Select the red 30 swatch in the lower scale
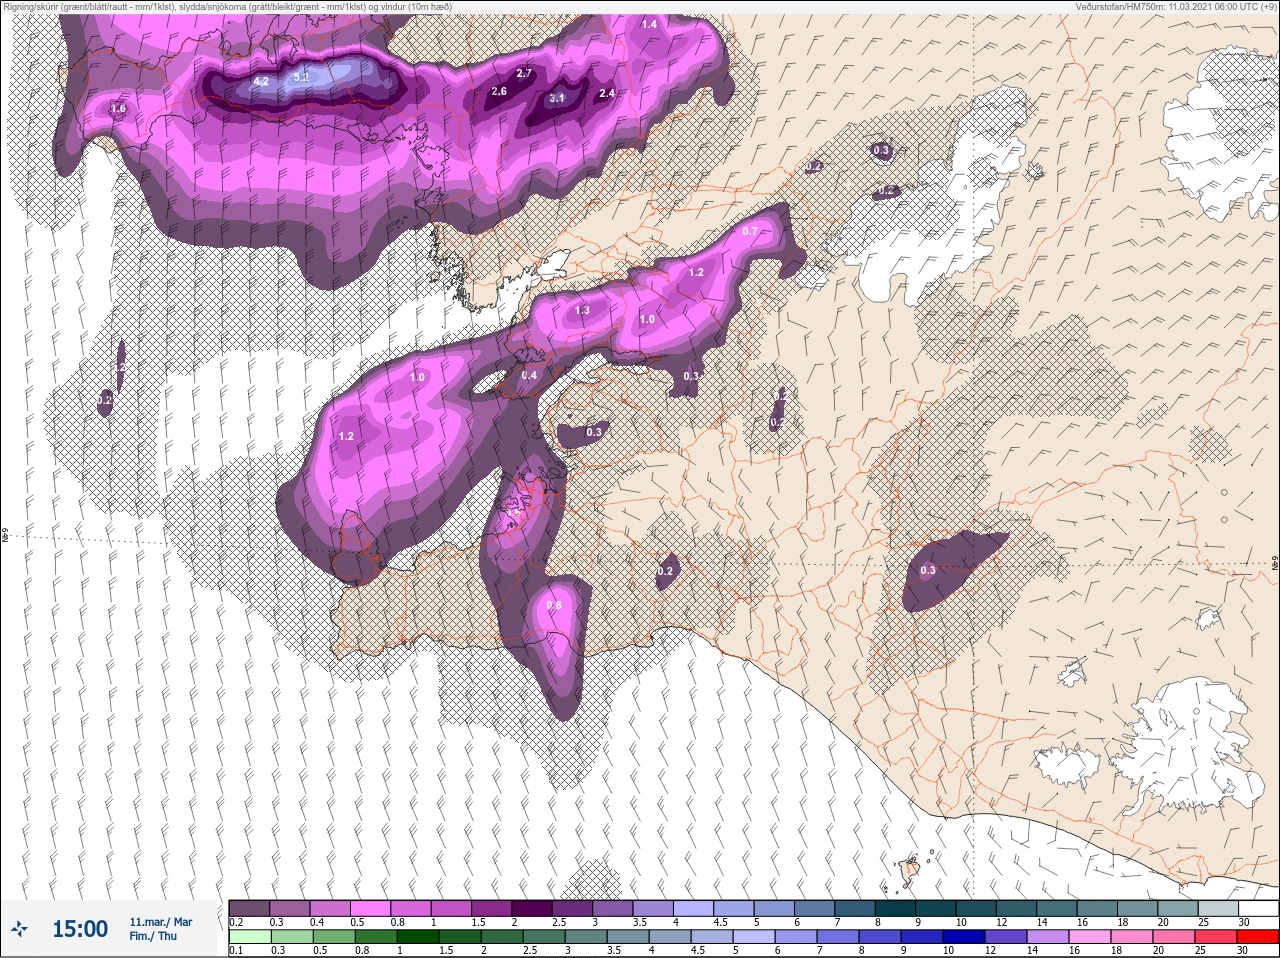This screenshot has height=958, width=1280. point(1258,937)
